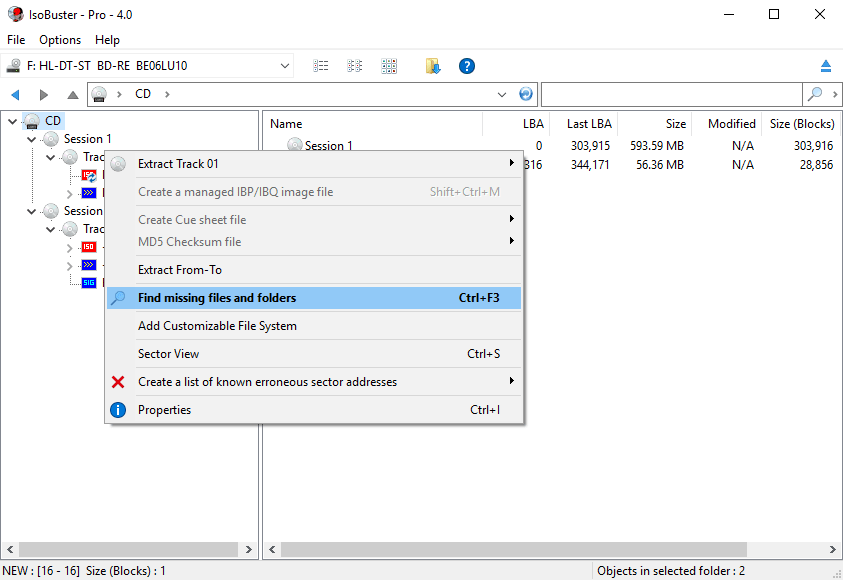Viewport: 843px width, 580px height.
Task: Click inside the search input field
Action: pos(671,94)
